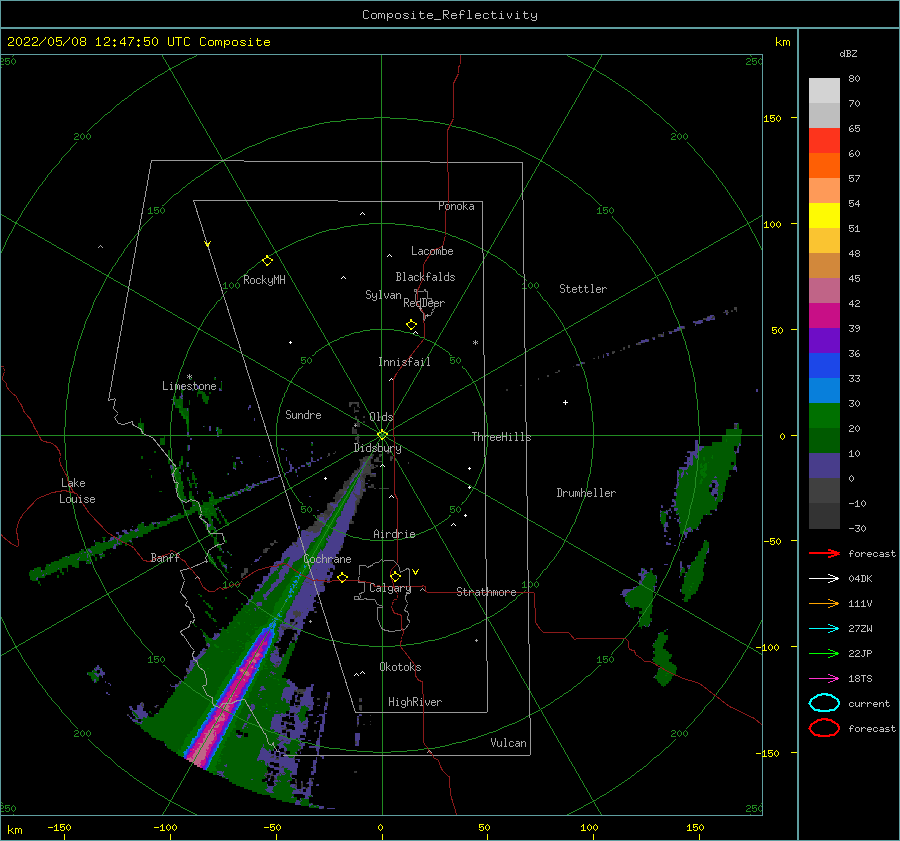The width and height of the screenshot is (900, 841).
Task: Click the Banff label
Action: [165, 558]
